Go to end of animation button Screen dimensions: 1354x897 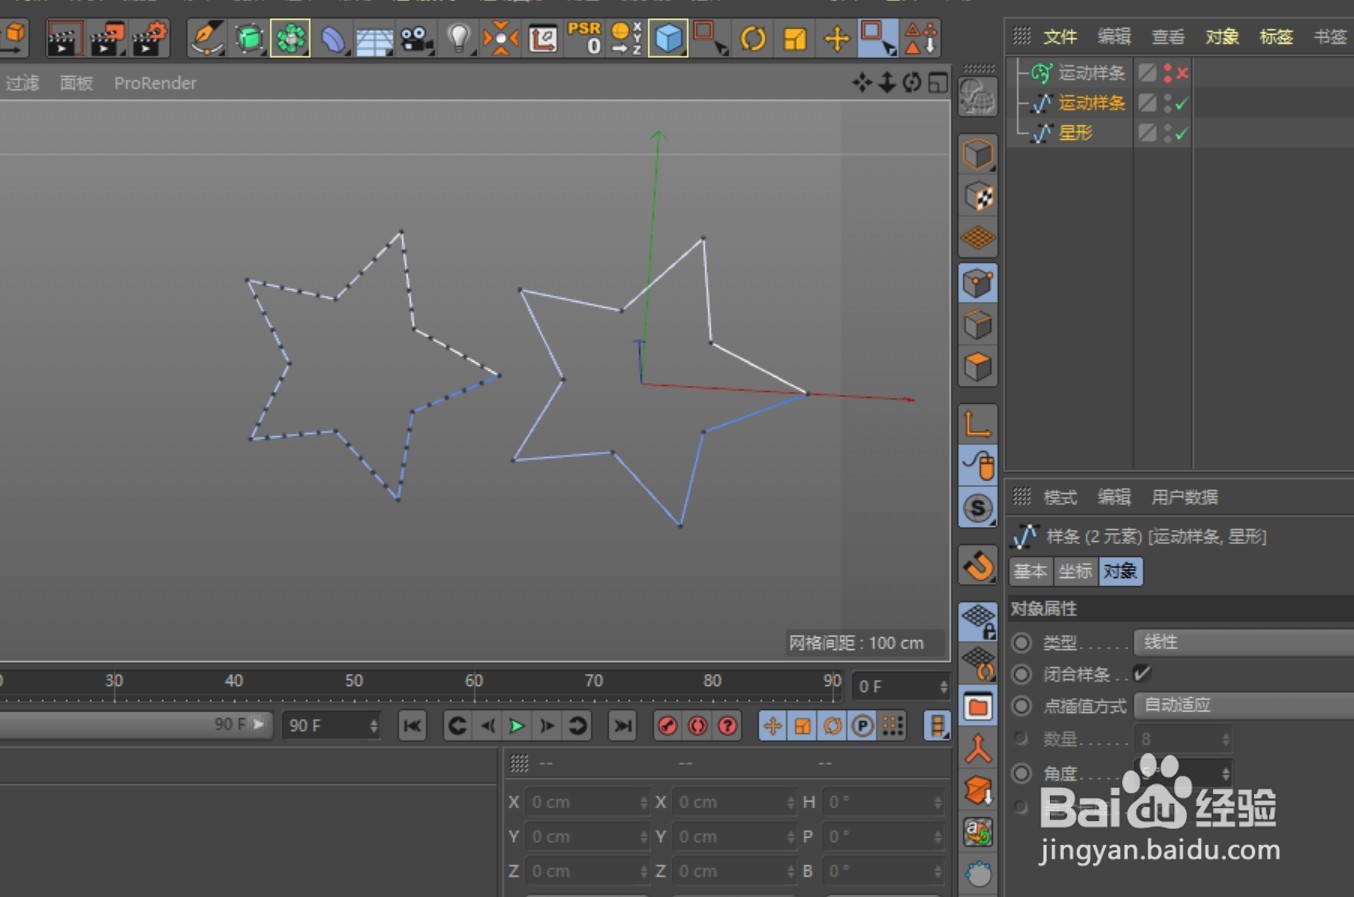[x=623, y=726]
